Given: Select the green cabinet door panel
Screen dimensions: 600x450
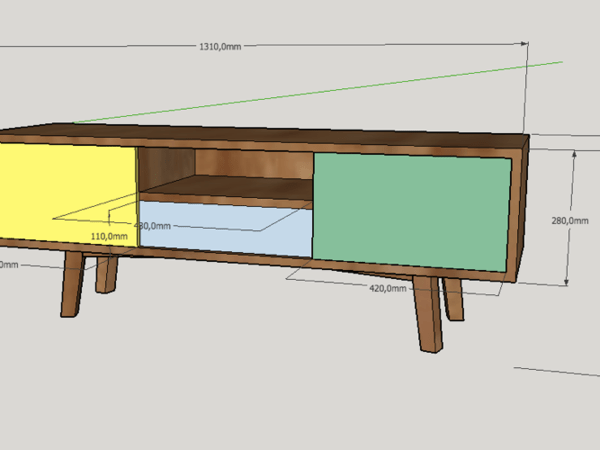Looking at the screenshot, I should point(410,208).
